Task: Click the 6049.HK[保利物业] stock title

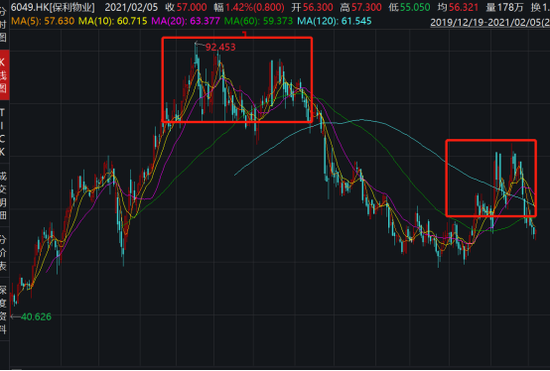Action: coord(53,7)
